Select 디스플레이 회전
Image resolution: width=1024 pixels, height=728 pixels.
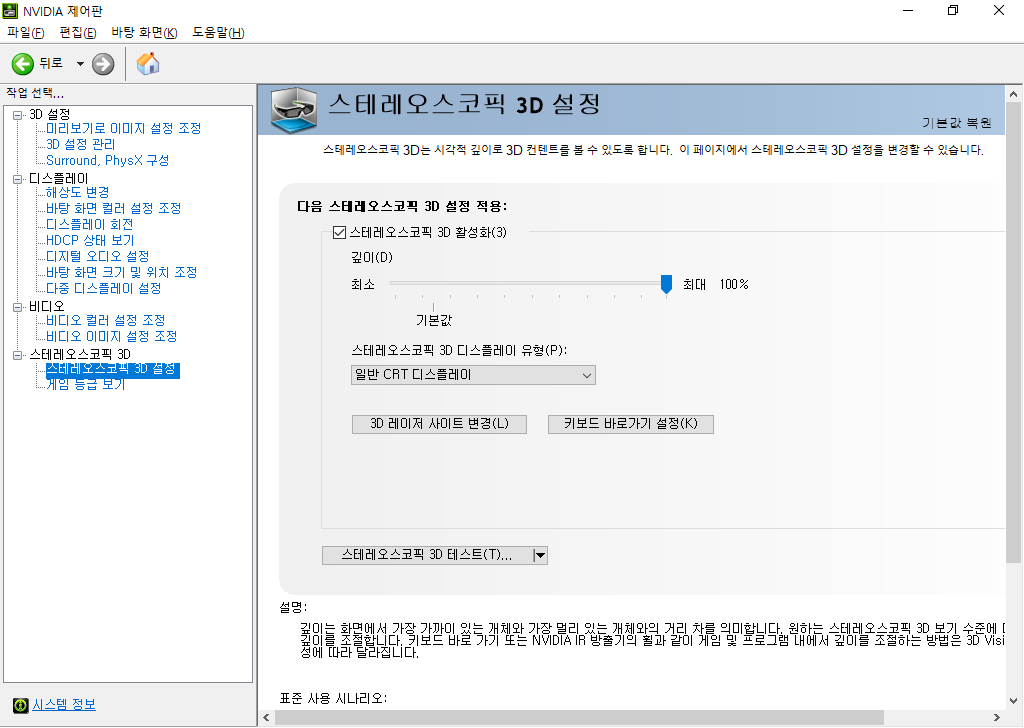coord(89,225)
